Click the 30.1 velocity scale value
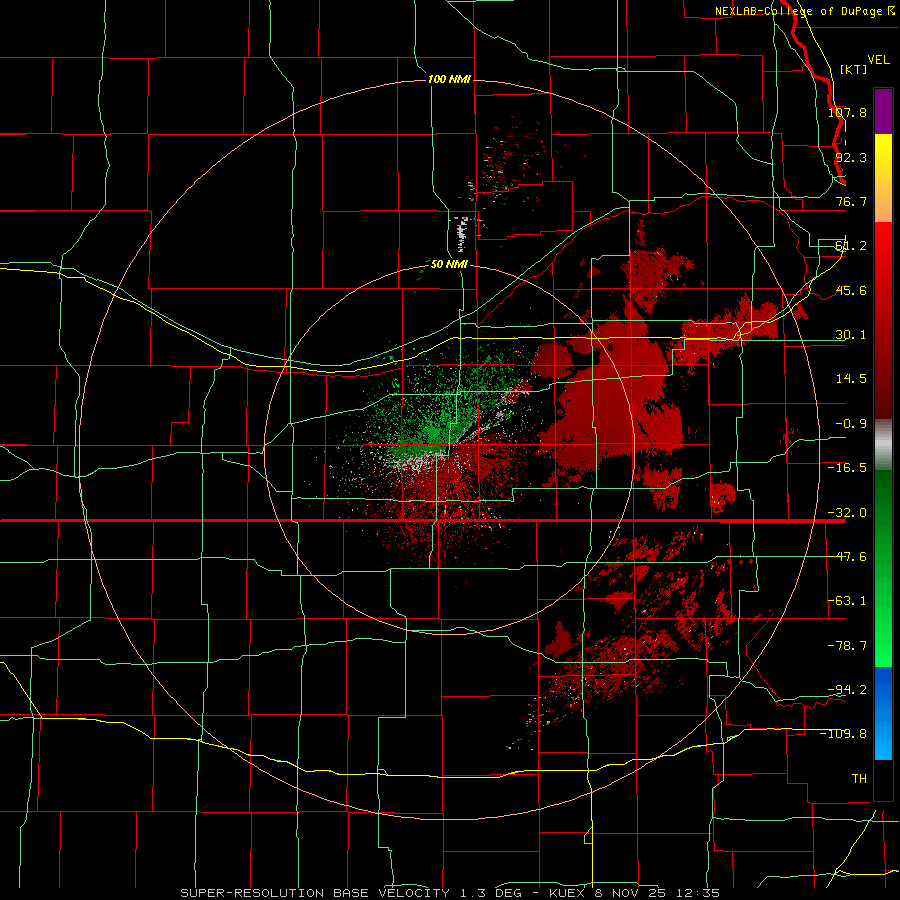Screen dimensions: 900x900 [x=851, y=334]
